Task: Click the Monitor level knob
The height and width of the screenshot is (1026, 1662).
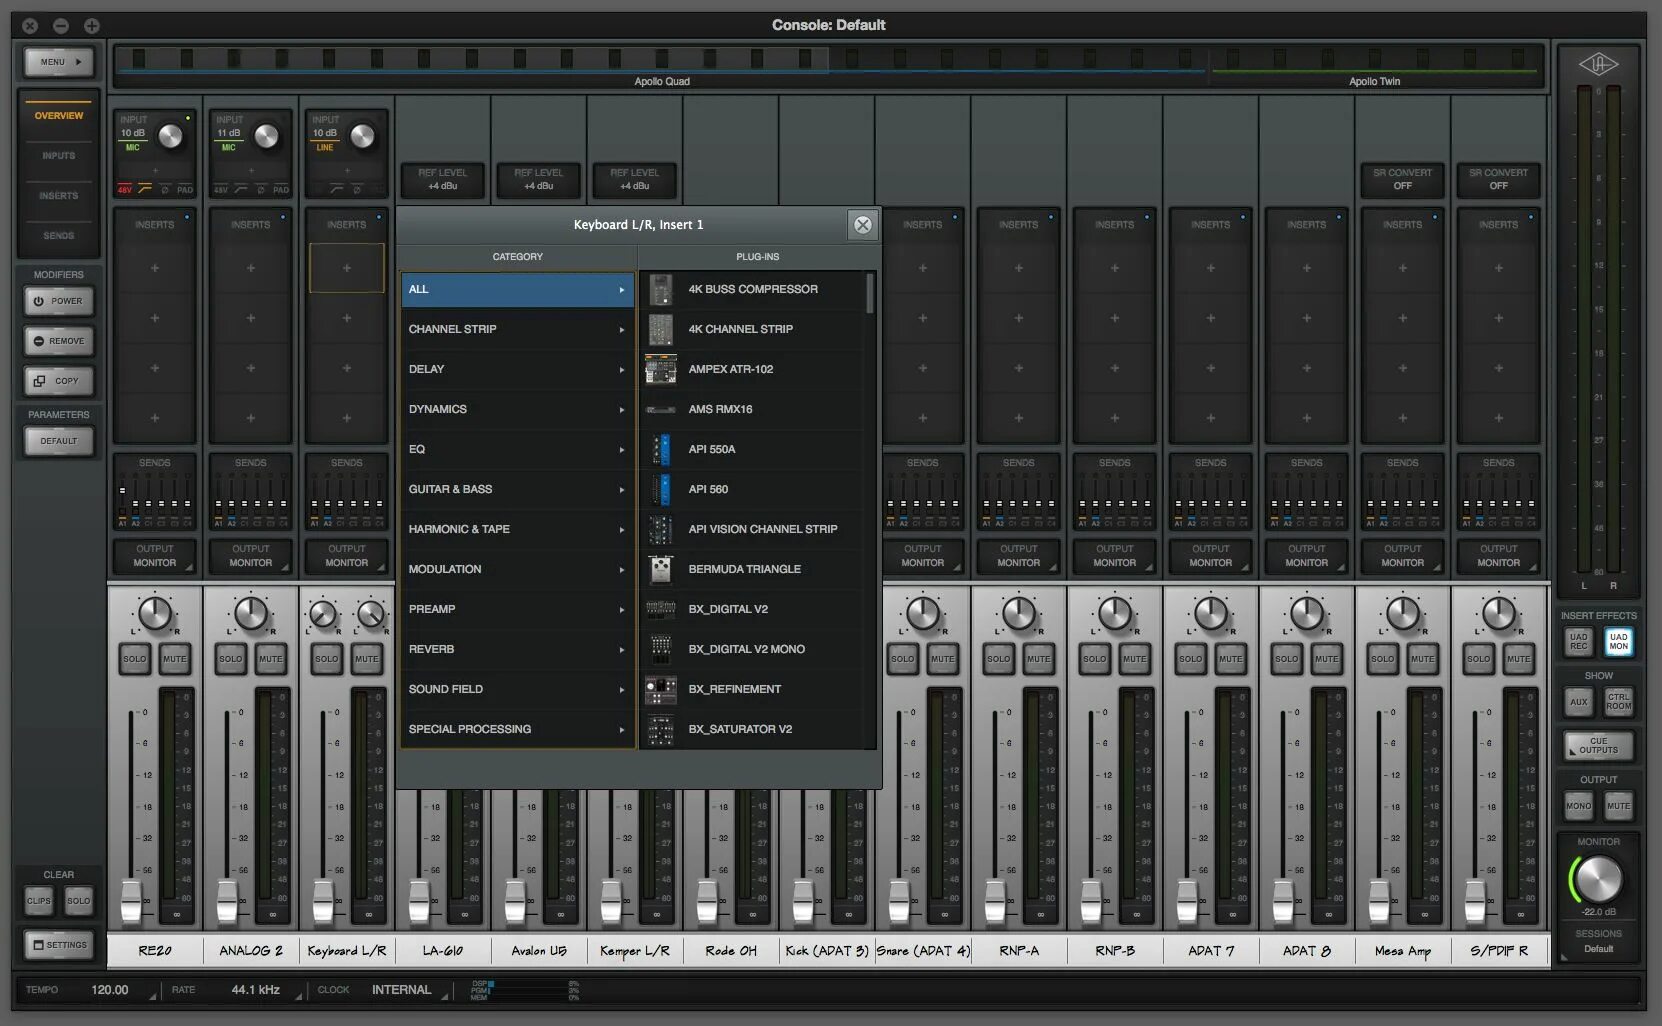Action: 1598,880
